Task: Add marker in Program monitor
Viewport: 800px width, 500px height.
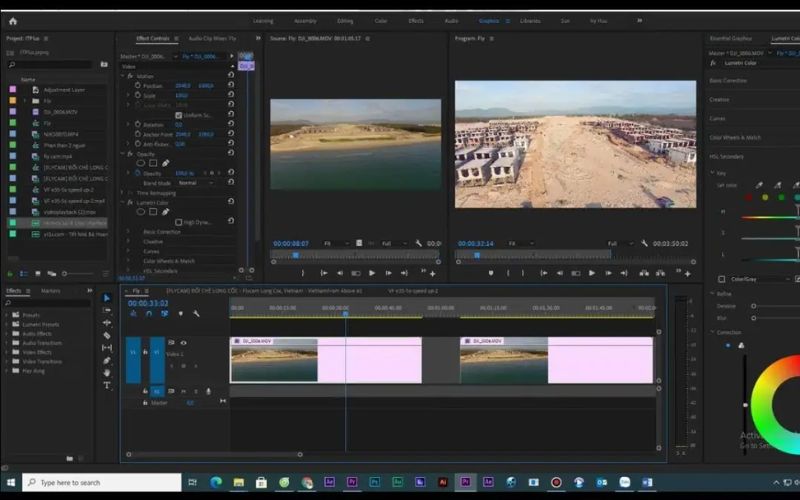Action: (x=491, y=273)
